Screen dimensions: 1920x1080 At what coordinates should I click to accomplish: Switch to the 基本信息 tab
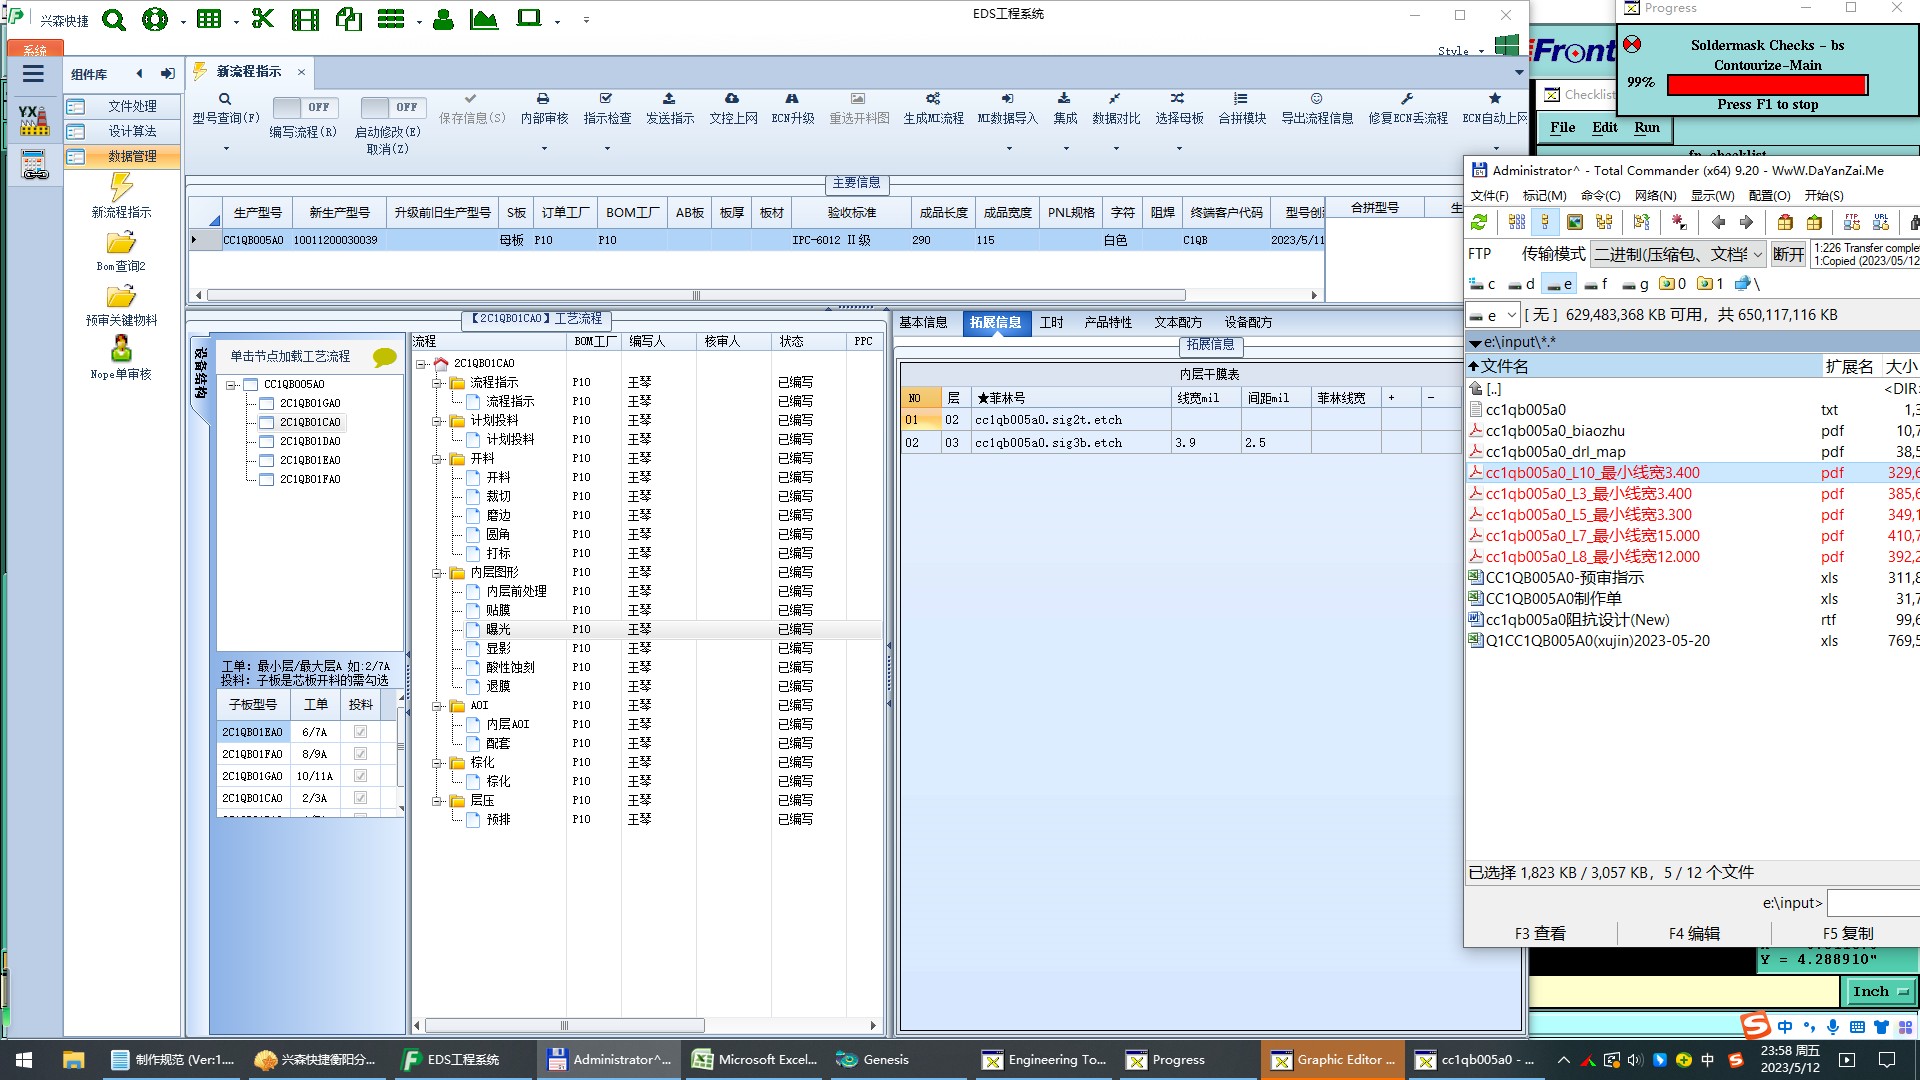point(923,322)
